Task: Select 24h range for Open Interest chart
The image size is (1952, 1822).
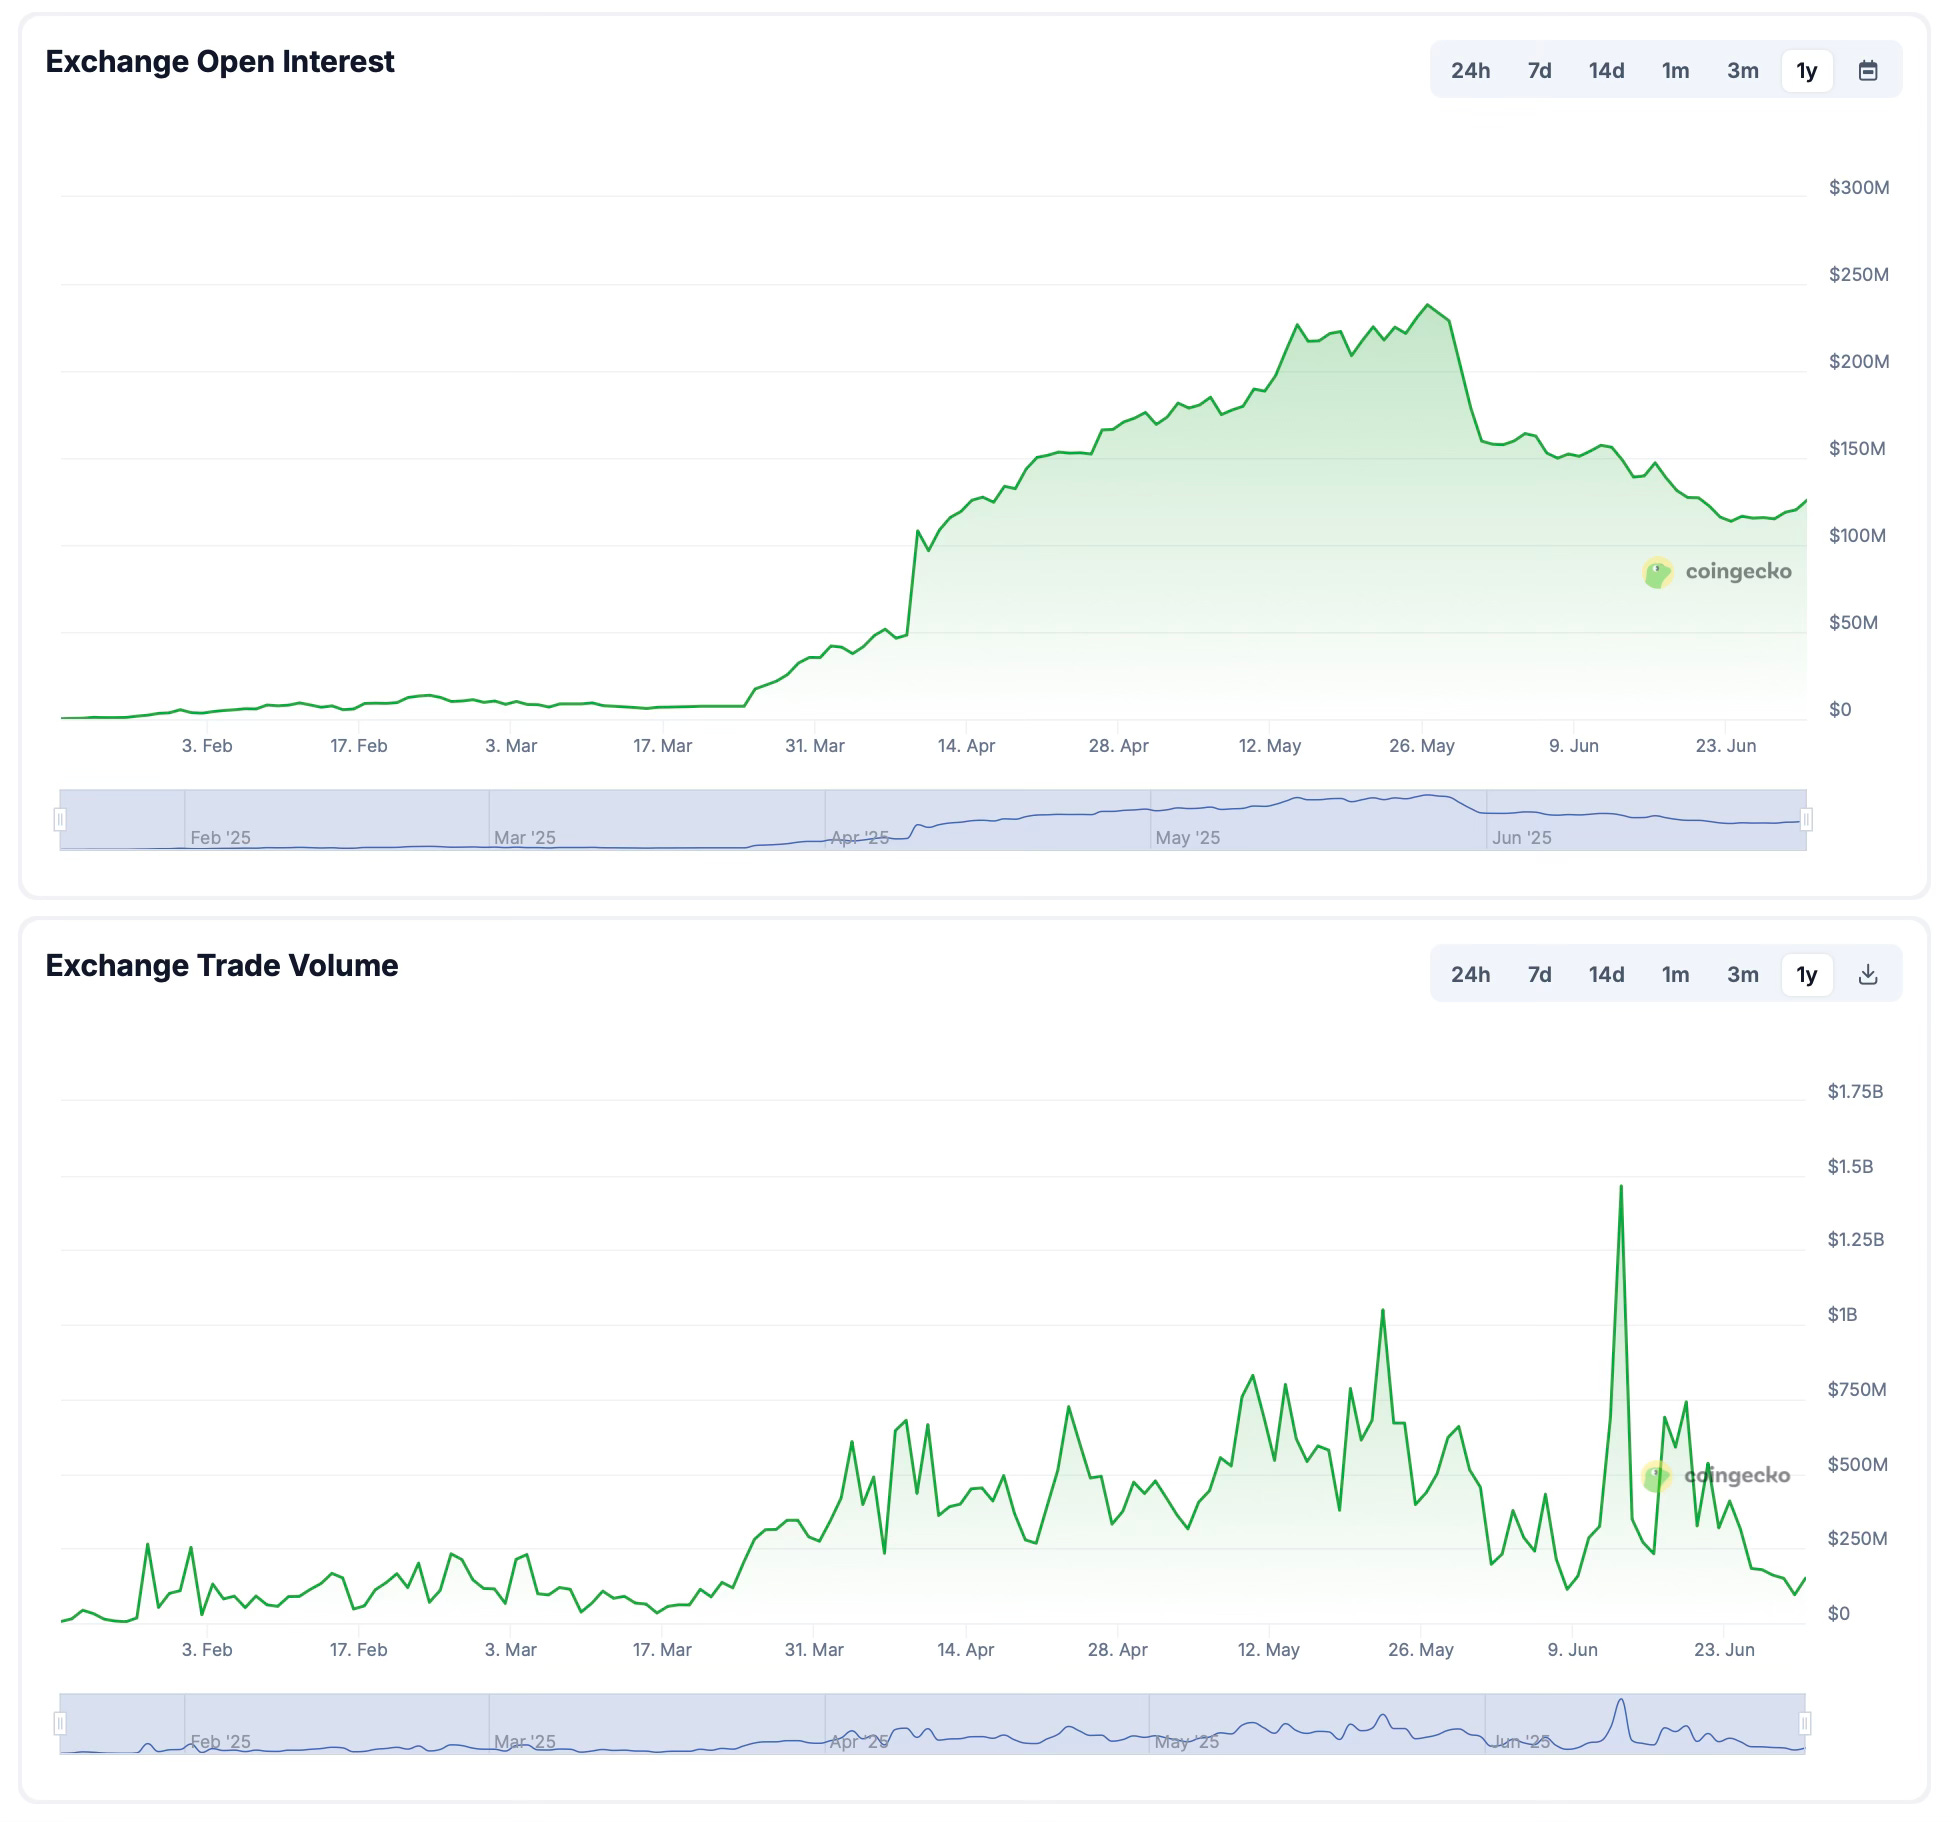Action: [x=1470, y=70]
